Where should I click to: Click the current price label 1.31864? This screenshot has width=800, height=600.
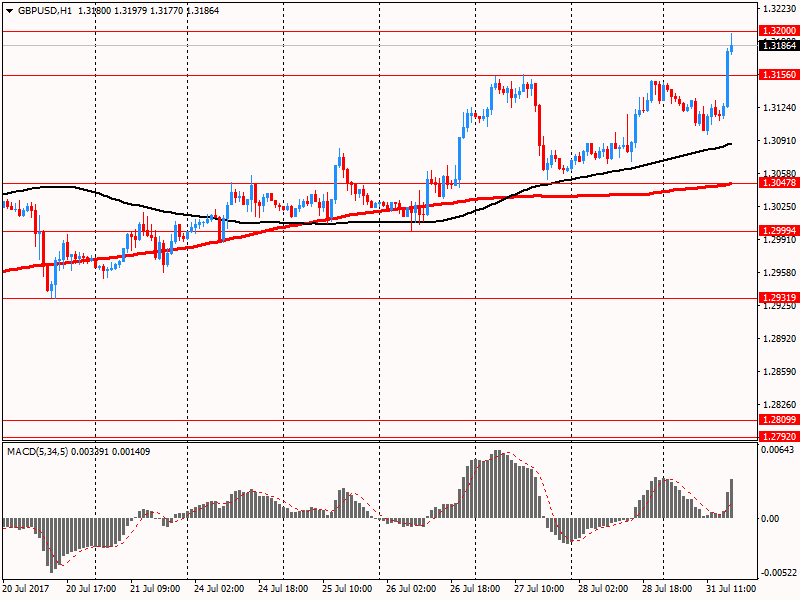[779, 46]
